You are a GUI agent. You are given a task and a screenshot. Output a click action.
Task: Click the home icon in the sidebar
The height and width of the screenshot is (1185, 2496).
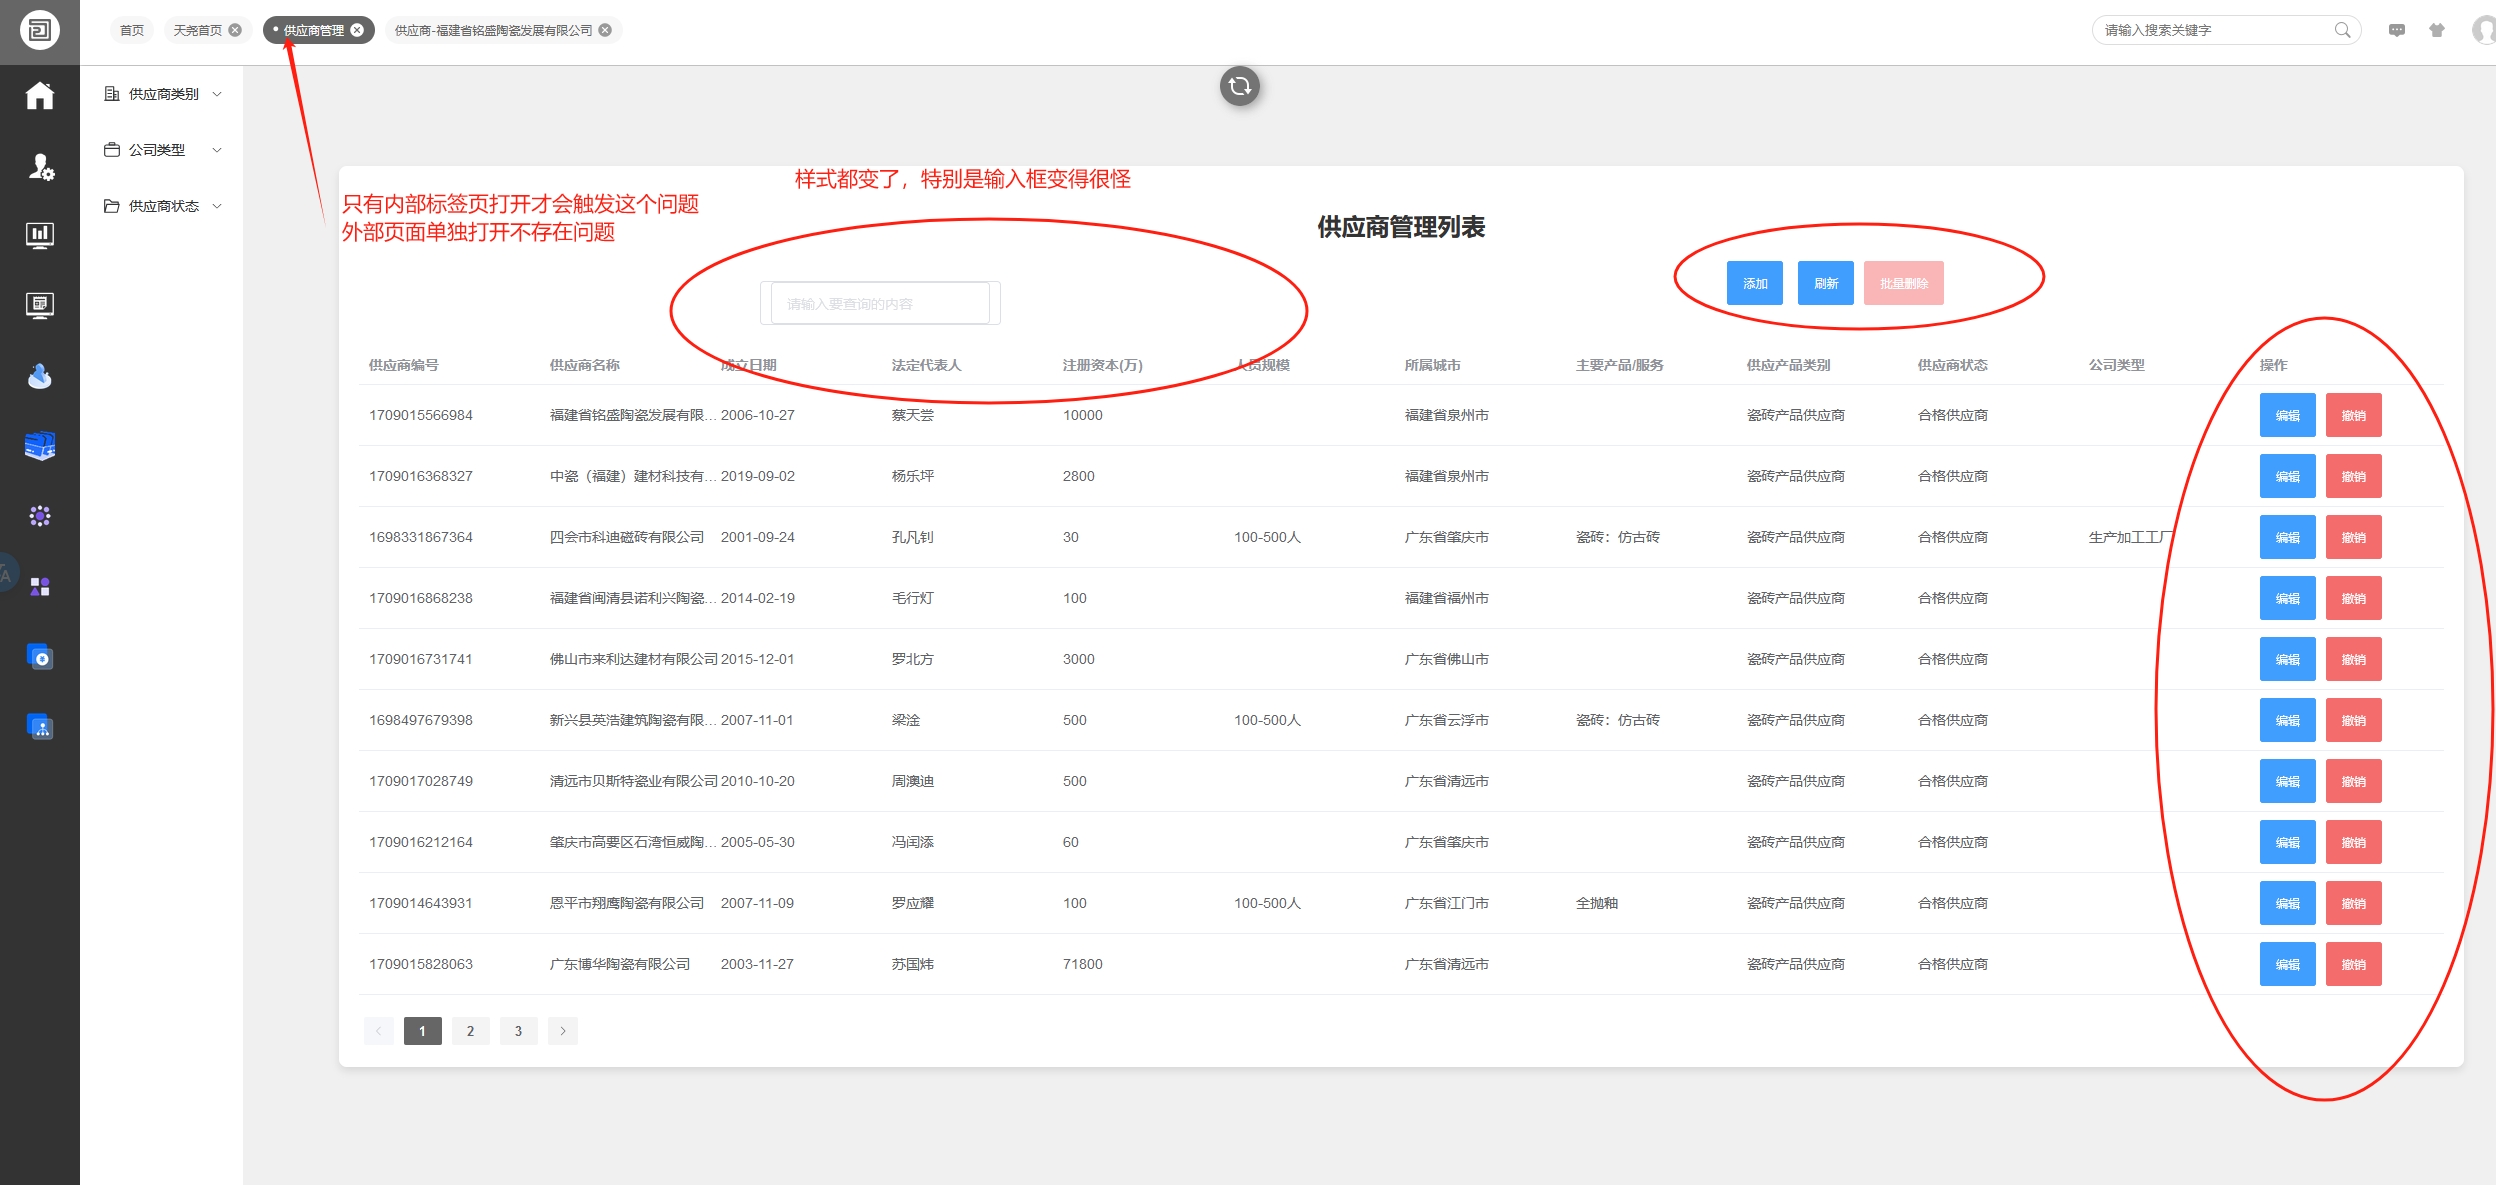point(39,96)
